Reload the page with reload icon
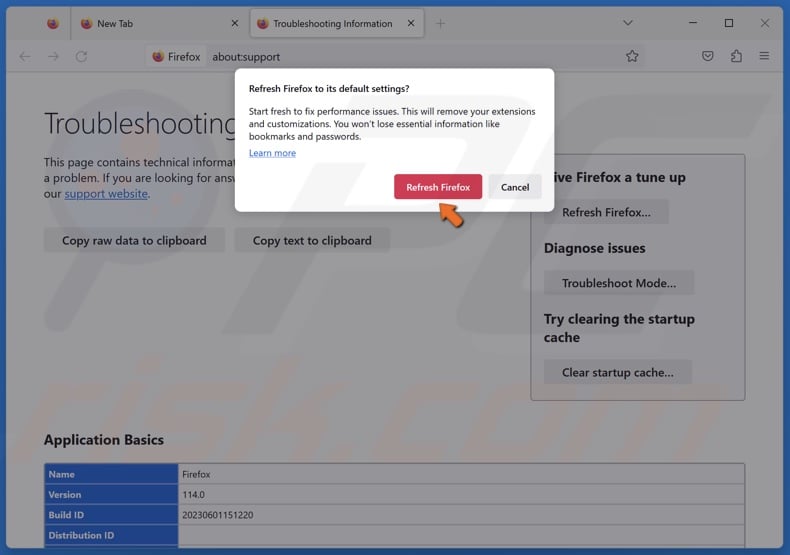Screen dimensions: 790x555 tap(82, 56)
